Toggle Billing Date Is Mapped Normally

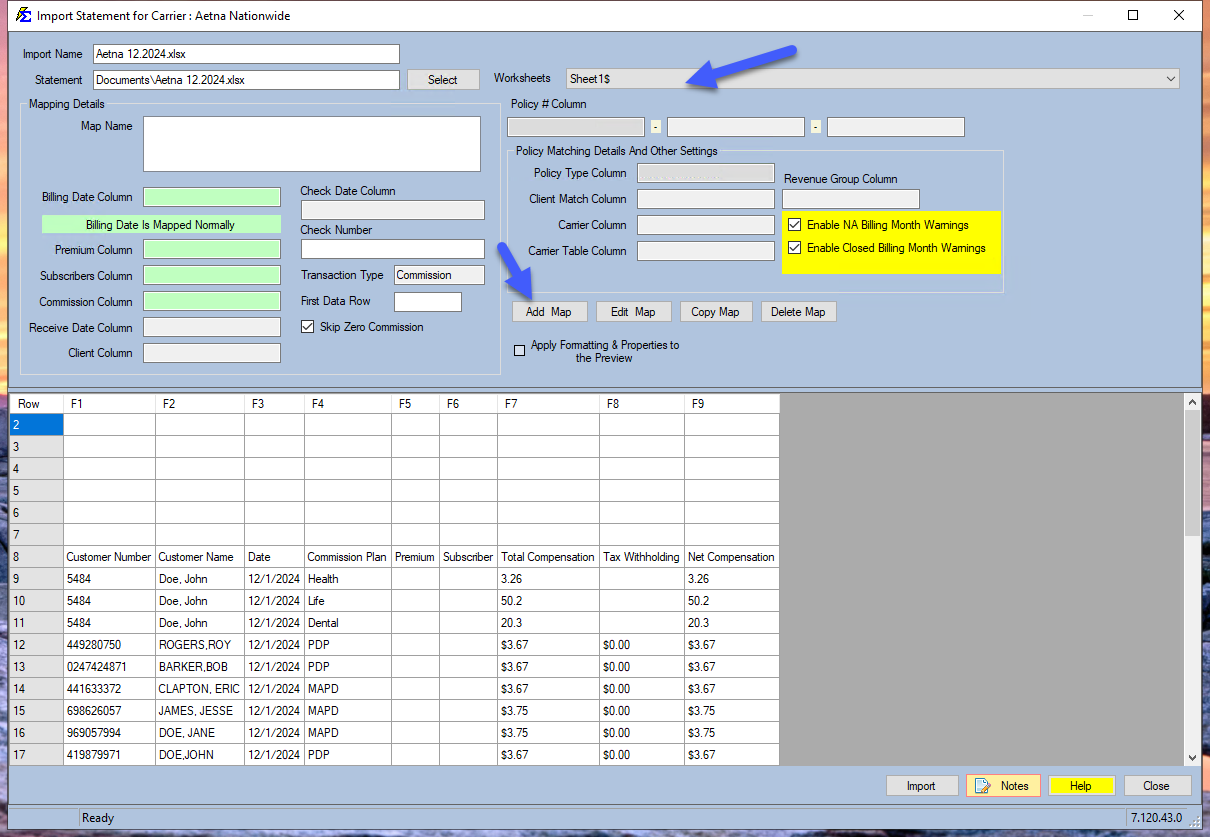(161, 224)
